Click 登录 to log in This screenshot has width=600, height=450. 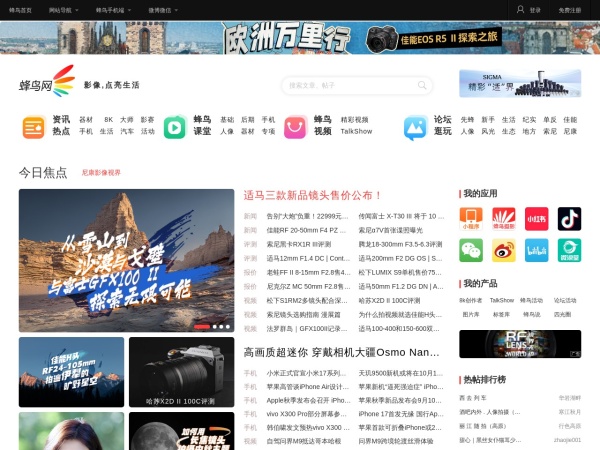(x=535, y=10)
